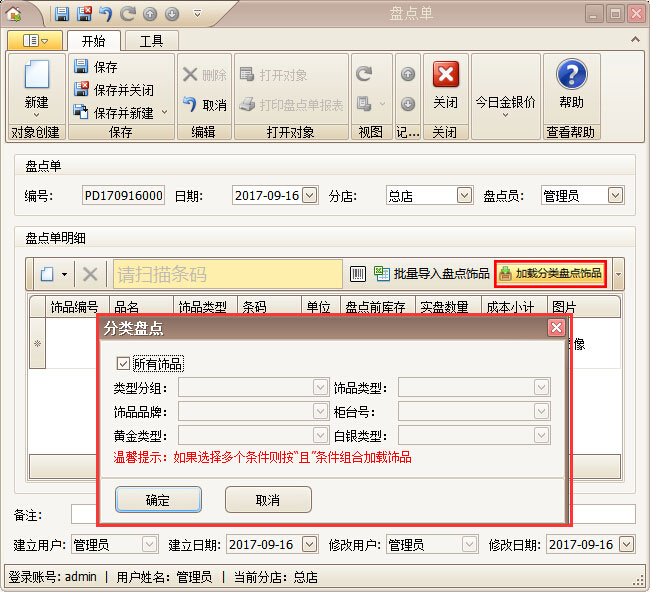650x592 pixels.
Task: Click the scan barcode input field
Action: [x=228, y=274]
